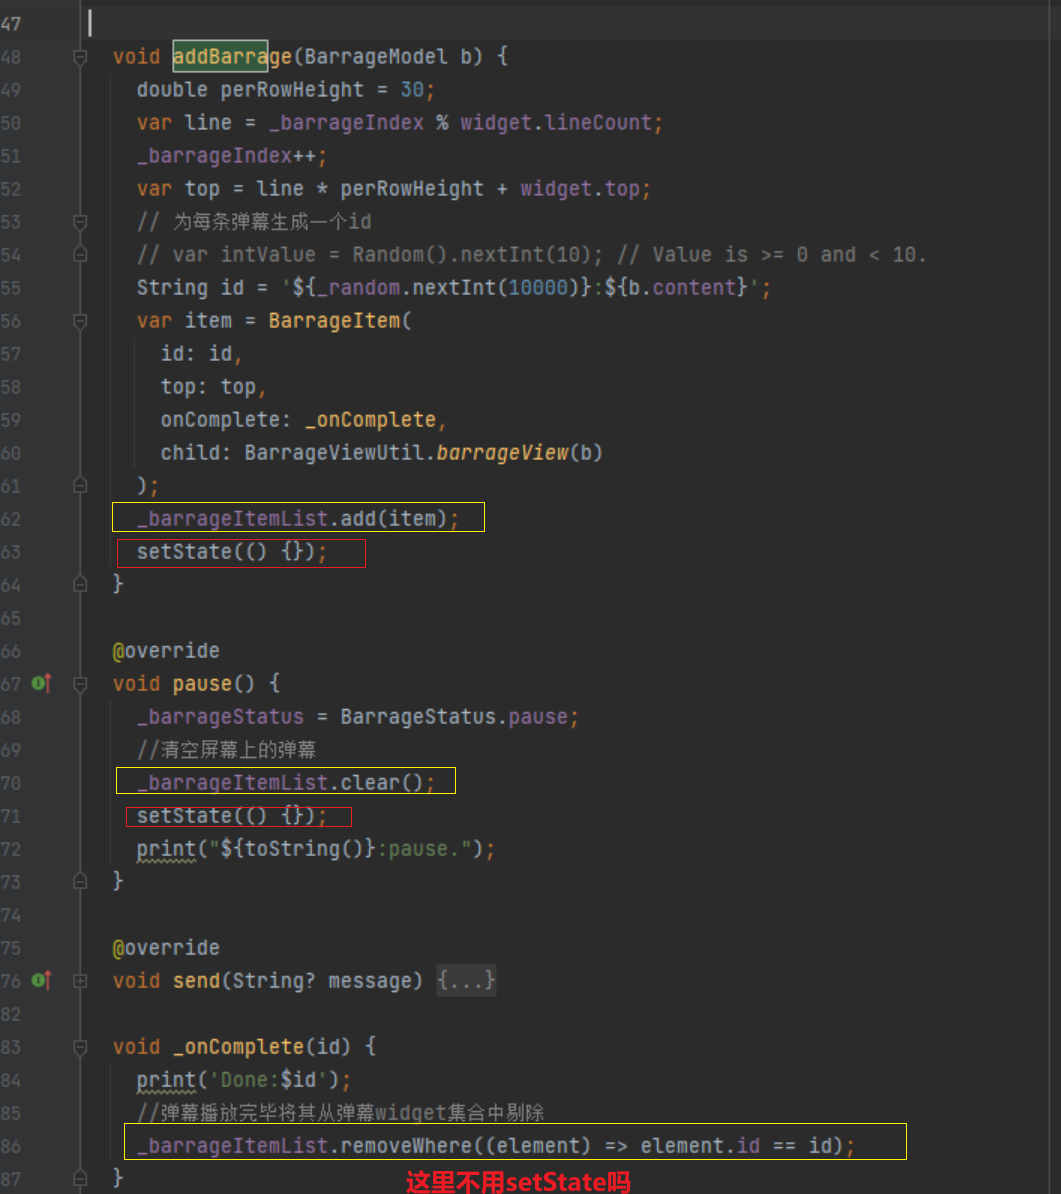Click the Chinese comment on line 69
Viewport: 1061px width, 1194px height.
(x=226, y=749)
